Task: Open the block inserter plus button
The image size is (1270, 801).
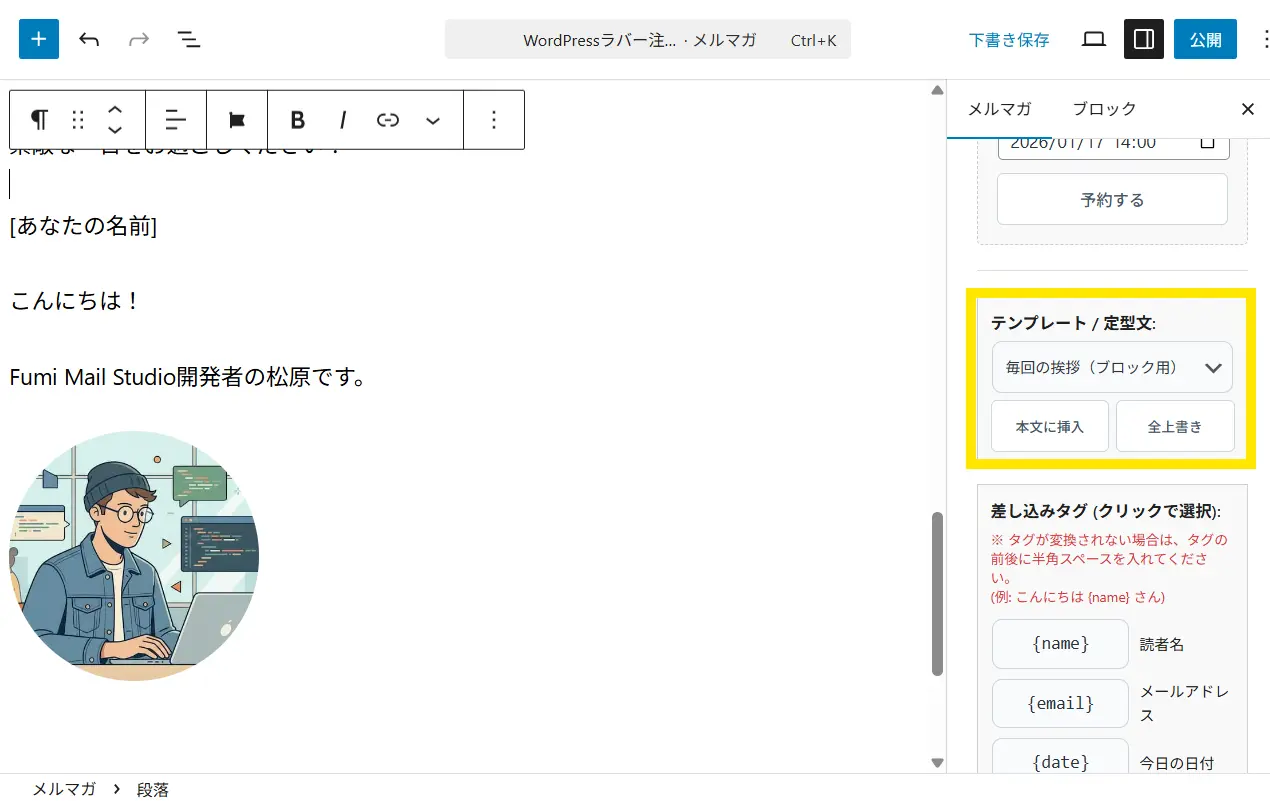Action: (39, 39)
